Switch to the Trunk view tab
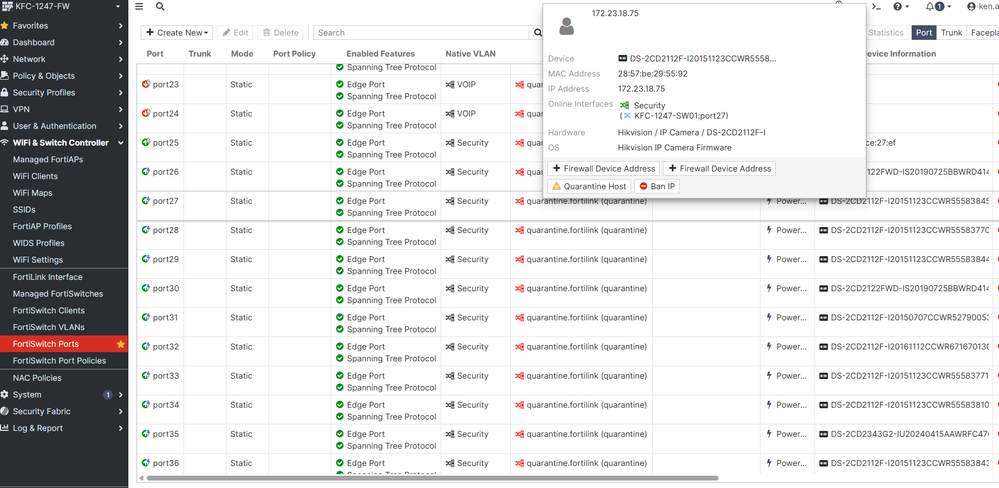This screenshot has height=488, width=999. pyautogui.click(x=951, y=32)
